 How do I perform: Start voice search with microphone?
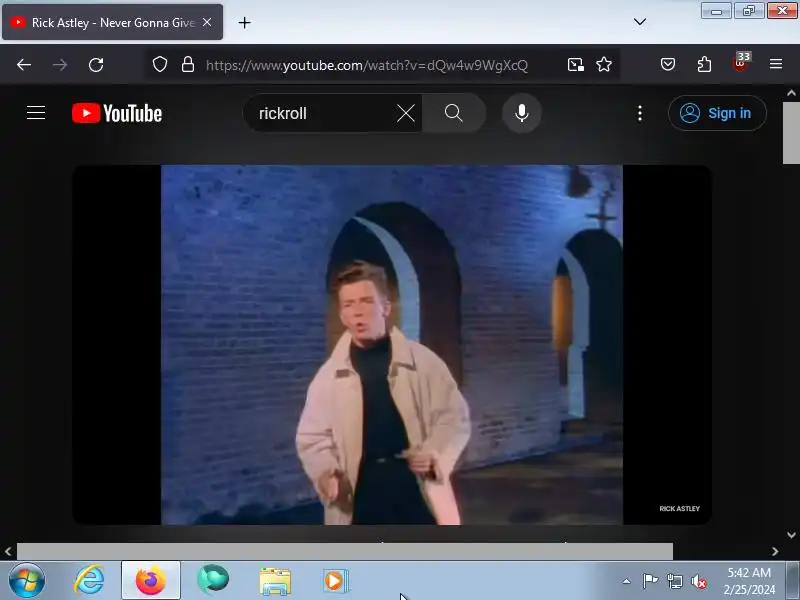tap(521, 113)
